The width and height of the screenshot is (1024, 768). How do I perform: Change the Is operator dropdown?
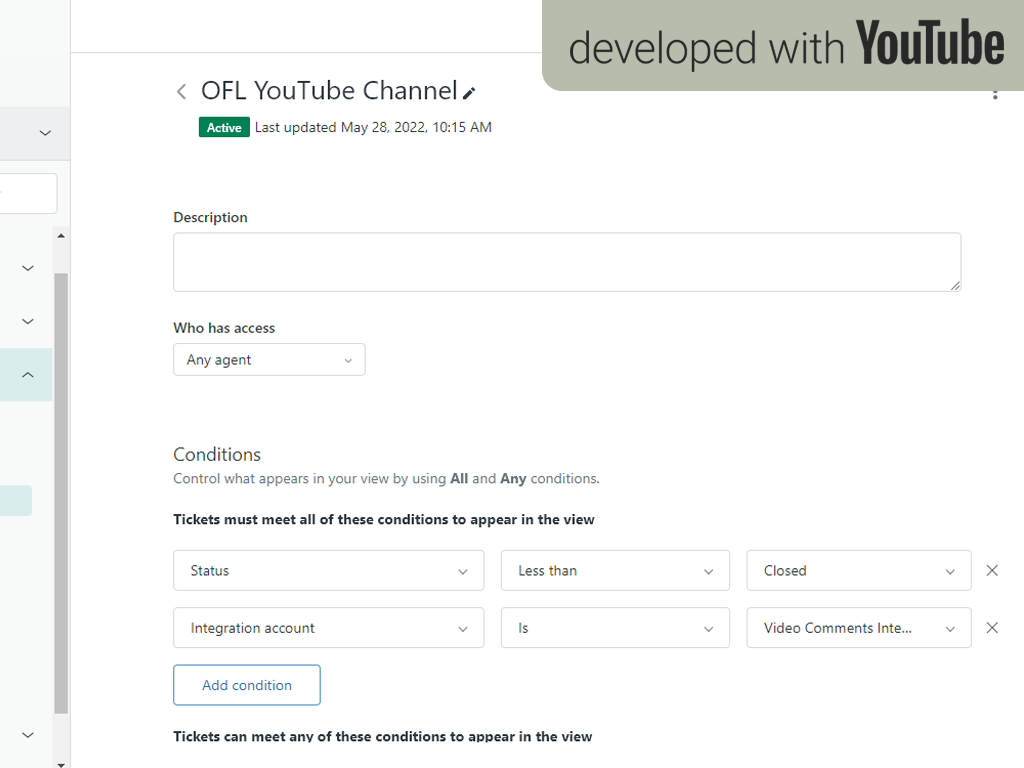615,629
